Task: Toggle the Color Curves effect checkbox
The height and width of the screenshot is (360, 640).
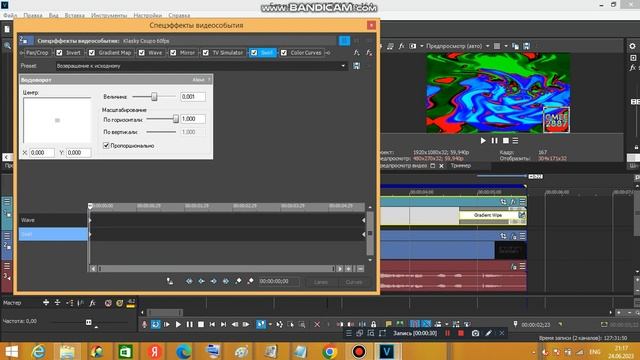Action: coord(284,53)
